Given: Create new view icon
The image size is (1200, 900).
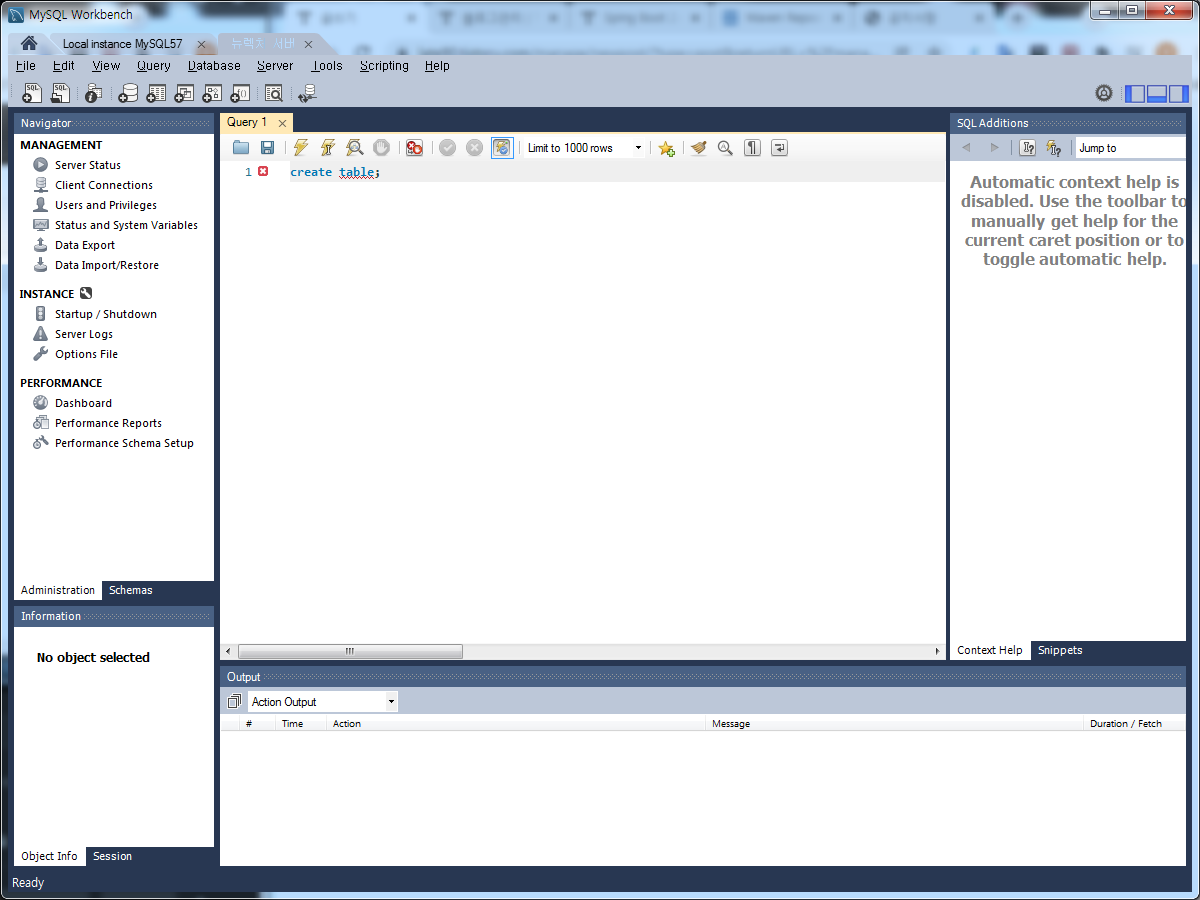Looking at the screenshot, I should [x=184, y=93].
